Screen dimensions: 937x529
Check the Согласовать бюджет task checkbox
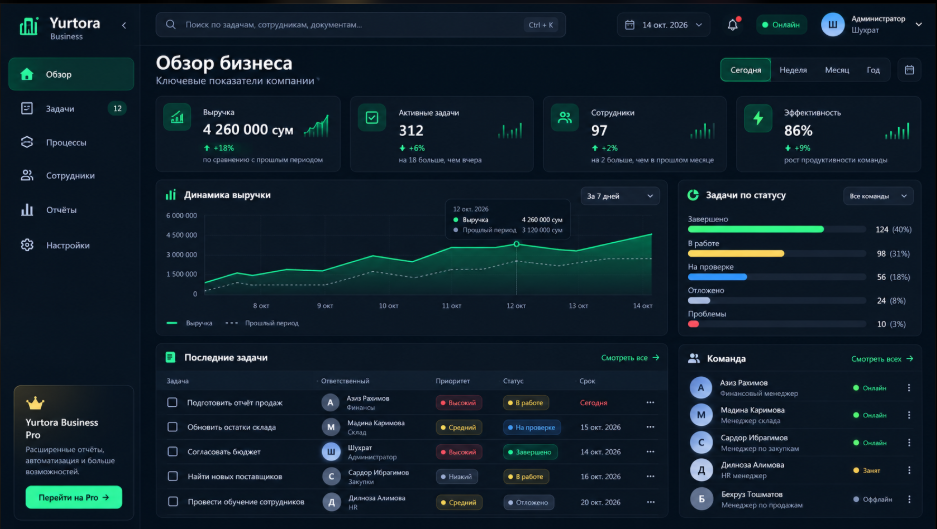[x=172, y=451]
